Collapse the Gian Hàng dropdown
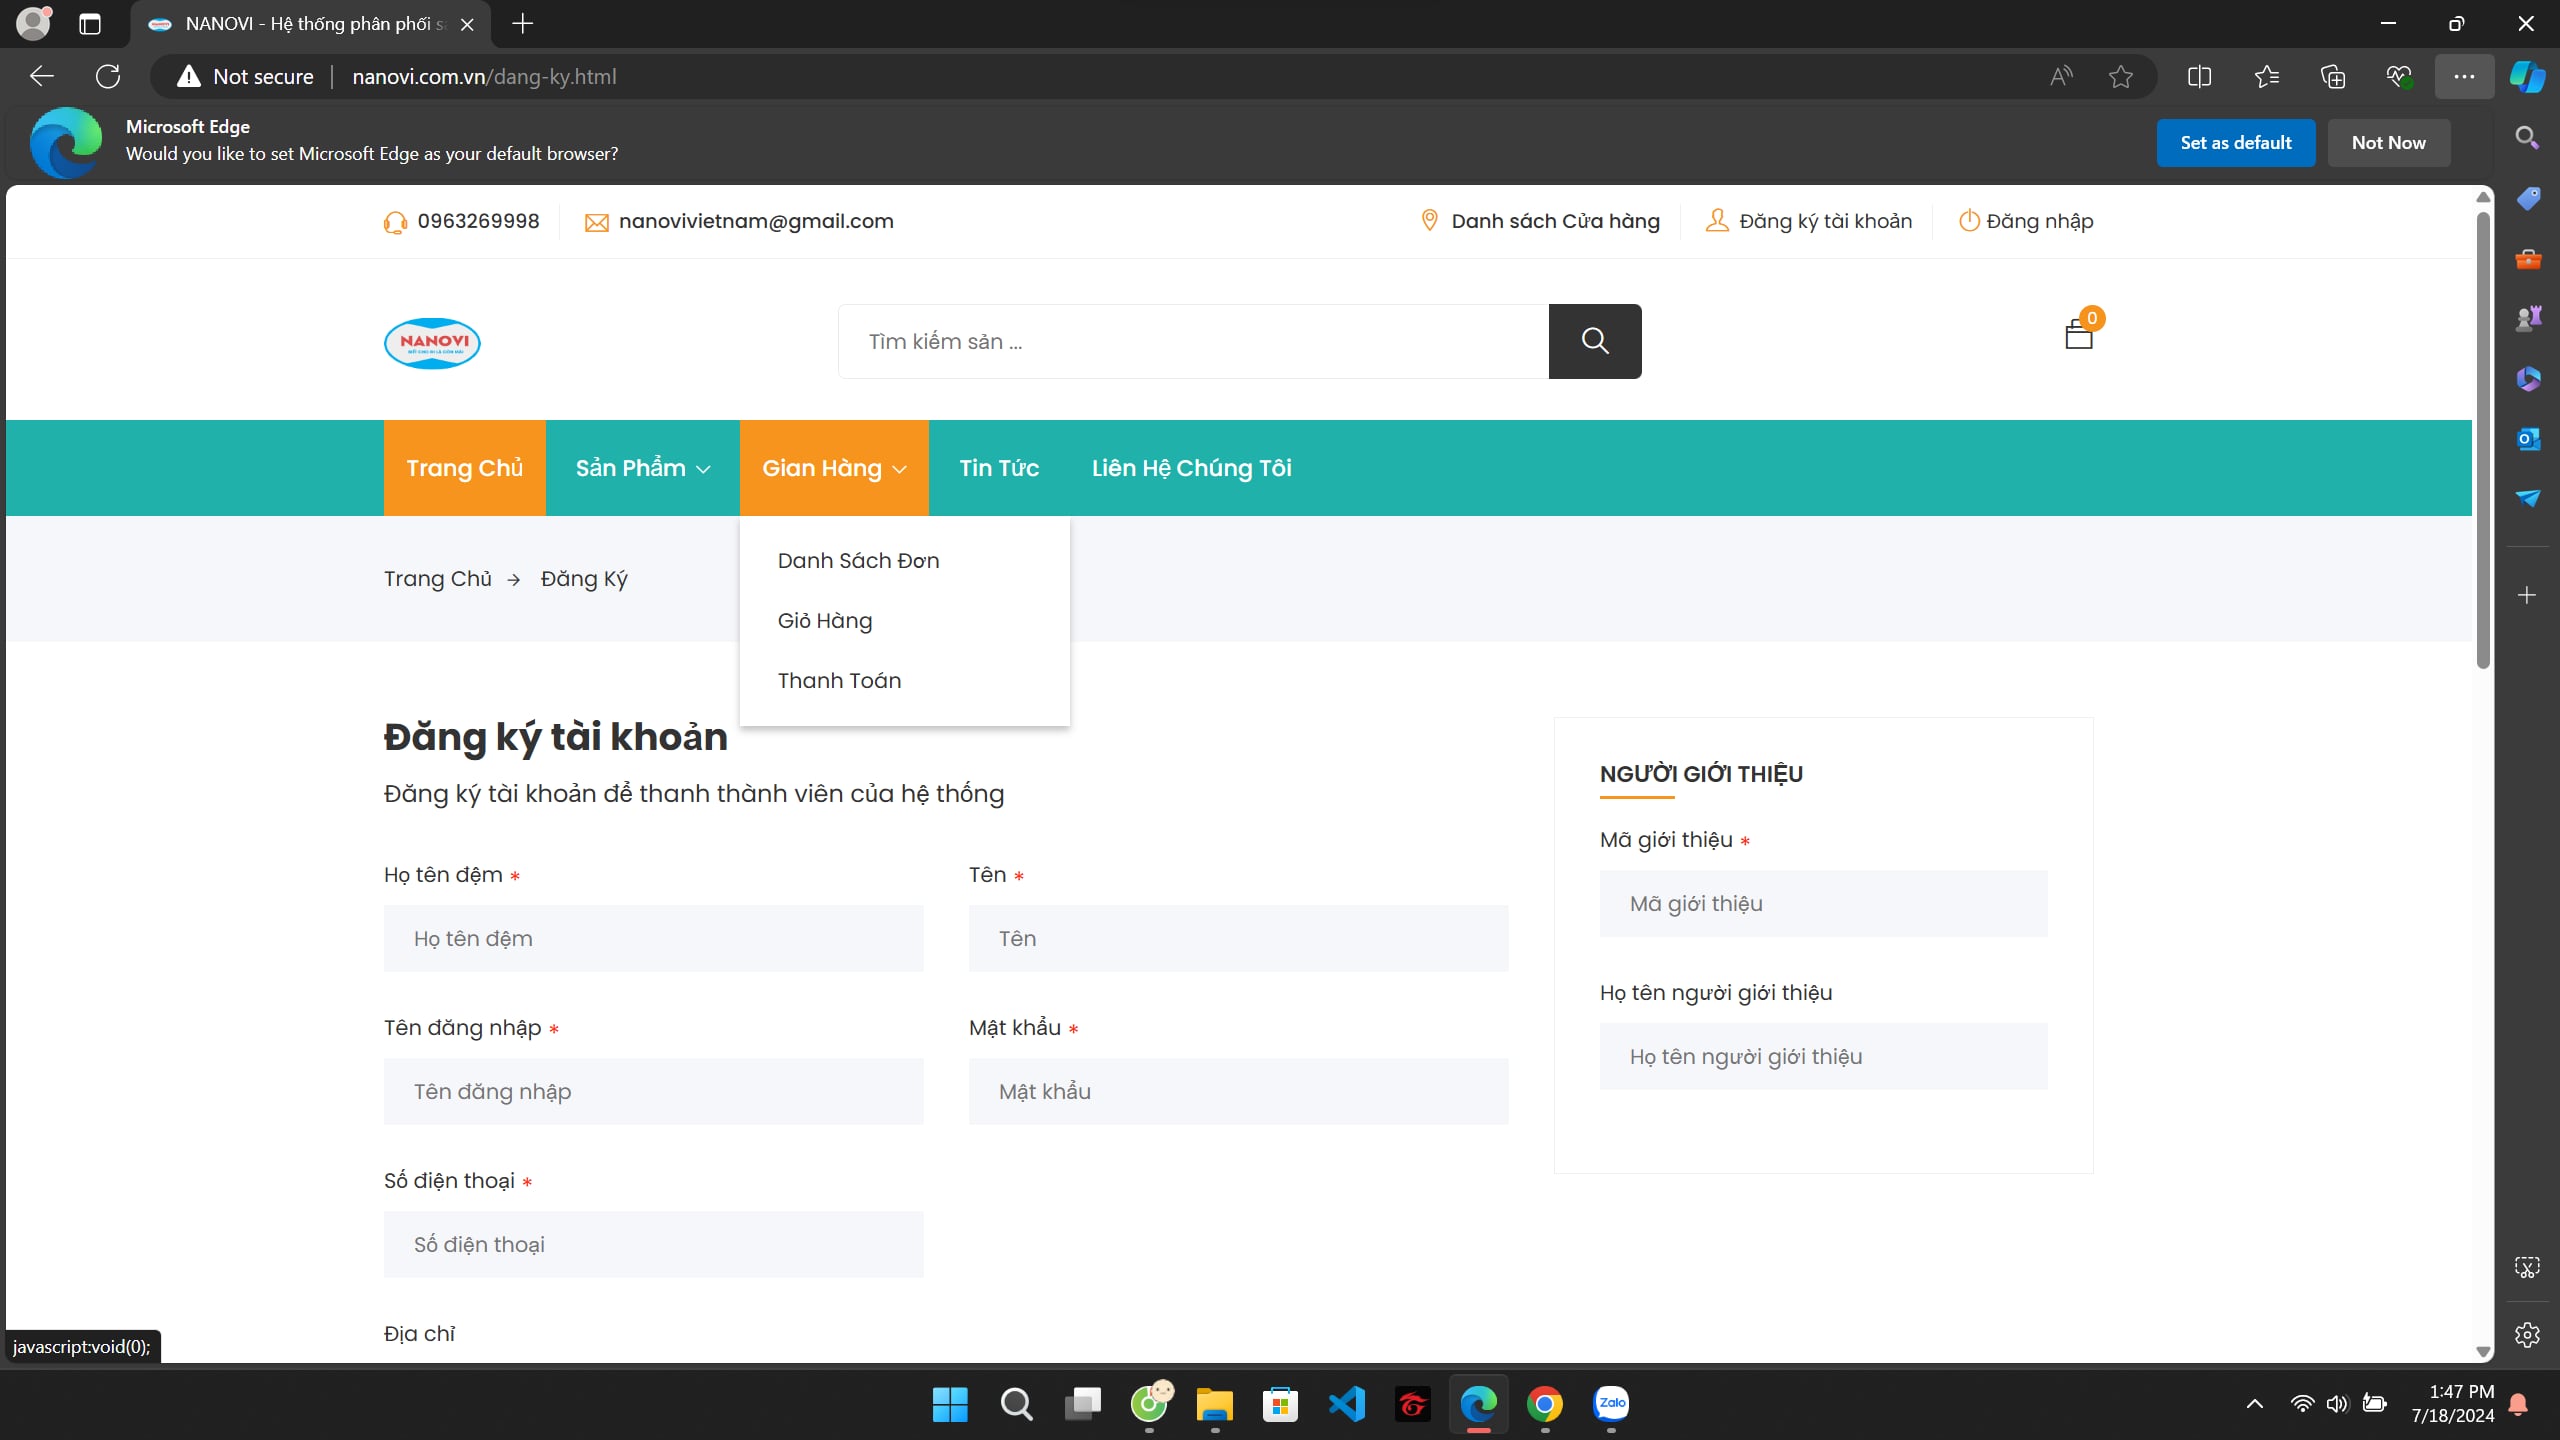The image size is (2560, 1440). pyautogui.click(x=833, y=467)
